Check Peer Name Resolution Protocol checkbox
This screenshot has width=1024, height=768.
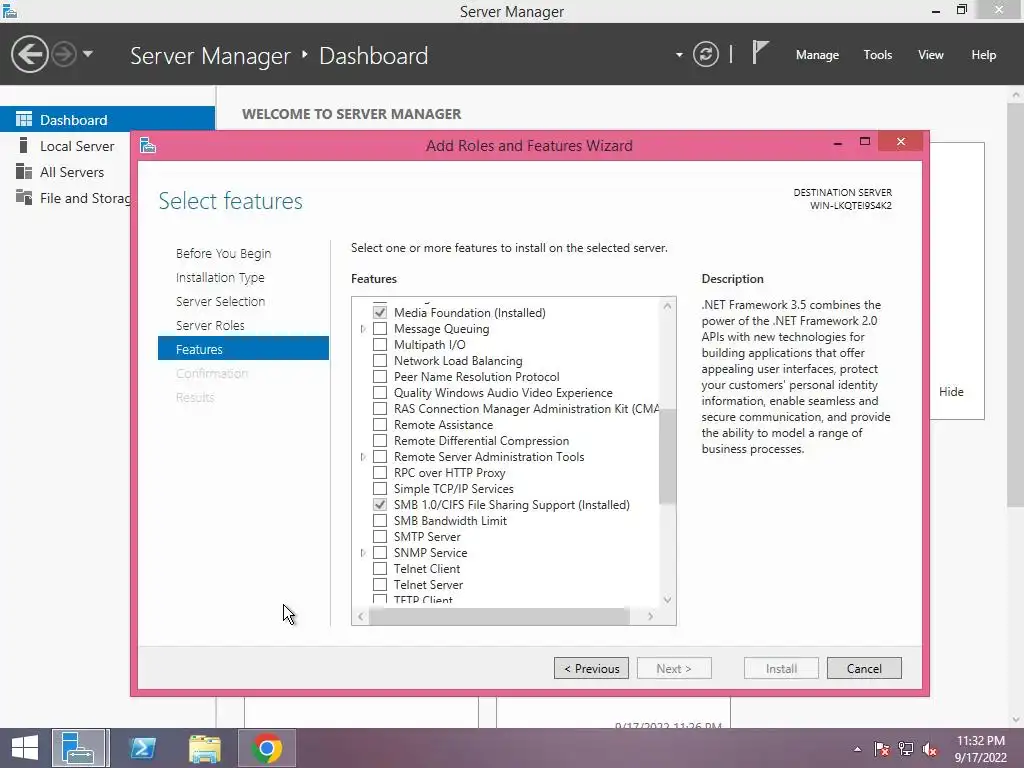379,377
